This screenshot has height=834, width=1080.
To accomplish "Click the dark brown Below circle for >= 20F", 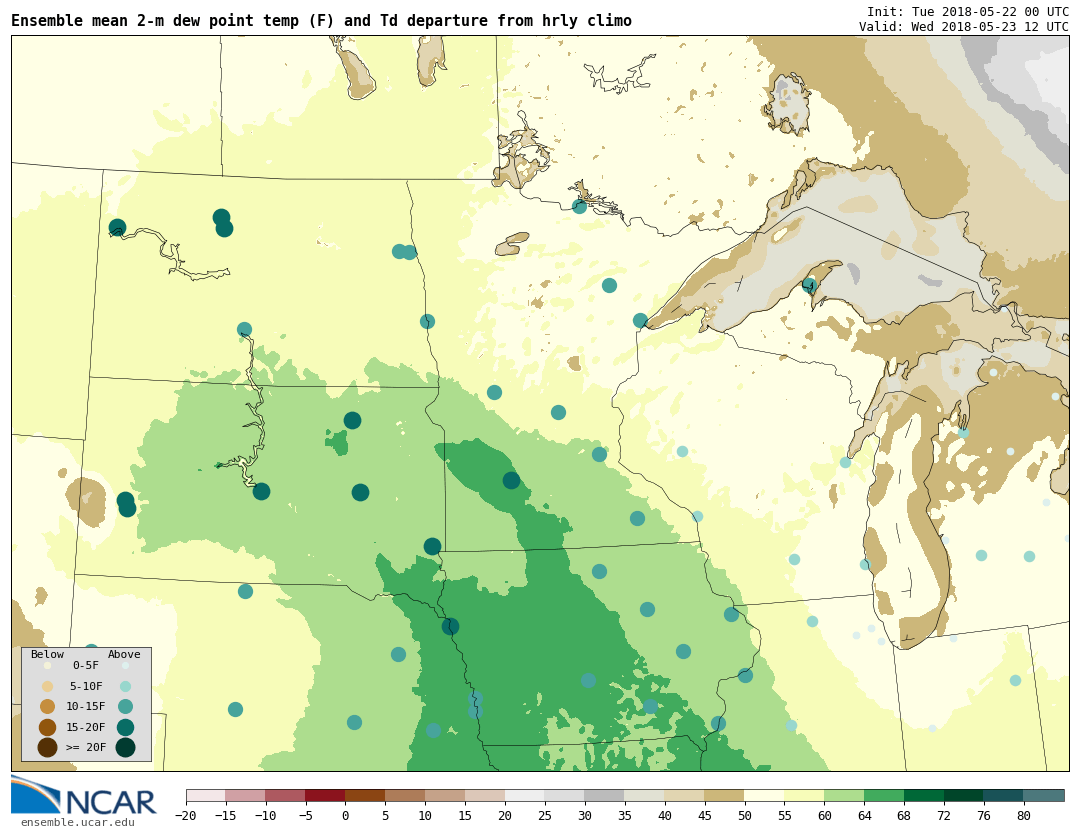I will point(48,748).
